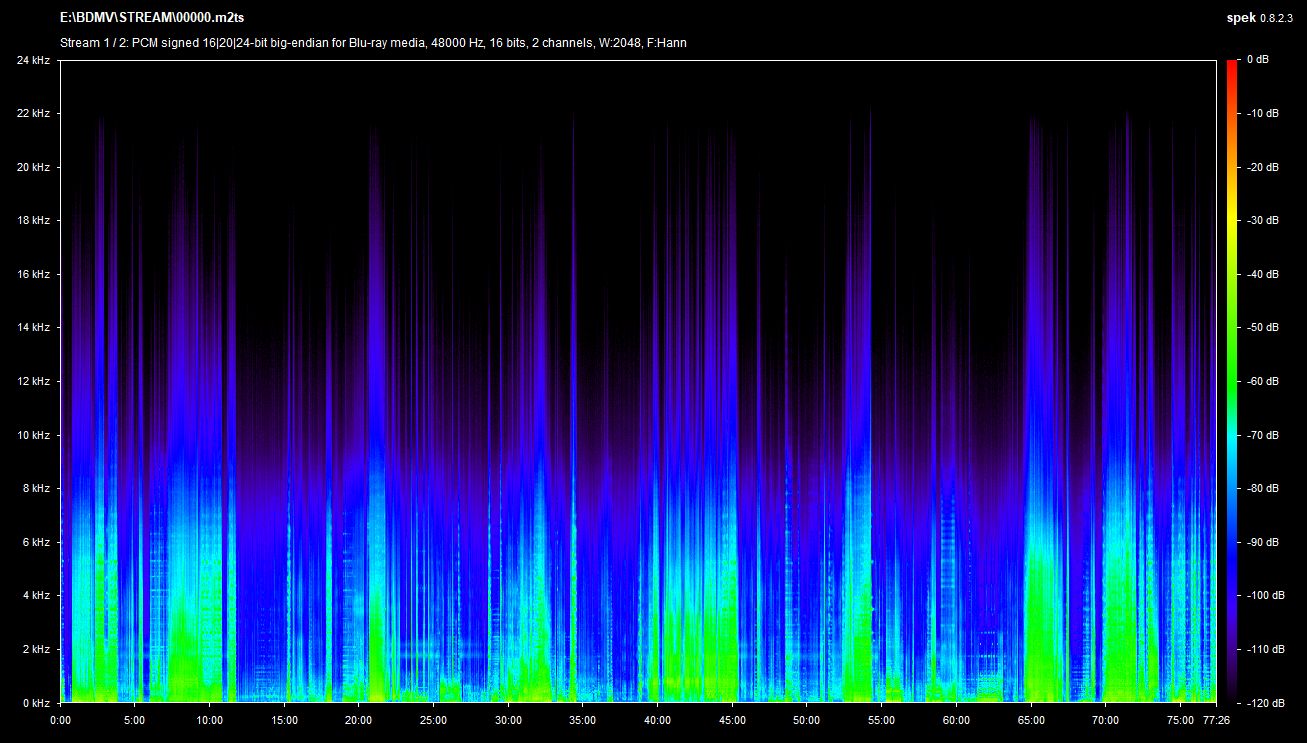
Task: Select the 77:26 end time marker
Action: point(1216,719)
